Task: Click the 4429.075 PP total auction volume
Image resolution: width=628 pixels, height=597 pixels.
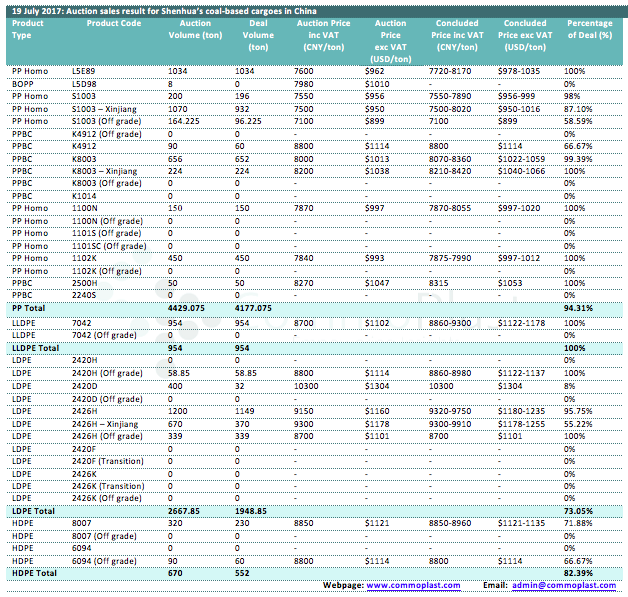Action: pyautogui.click(x=187, y=308)
